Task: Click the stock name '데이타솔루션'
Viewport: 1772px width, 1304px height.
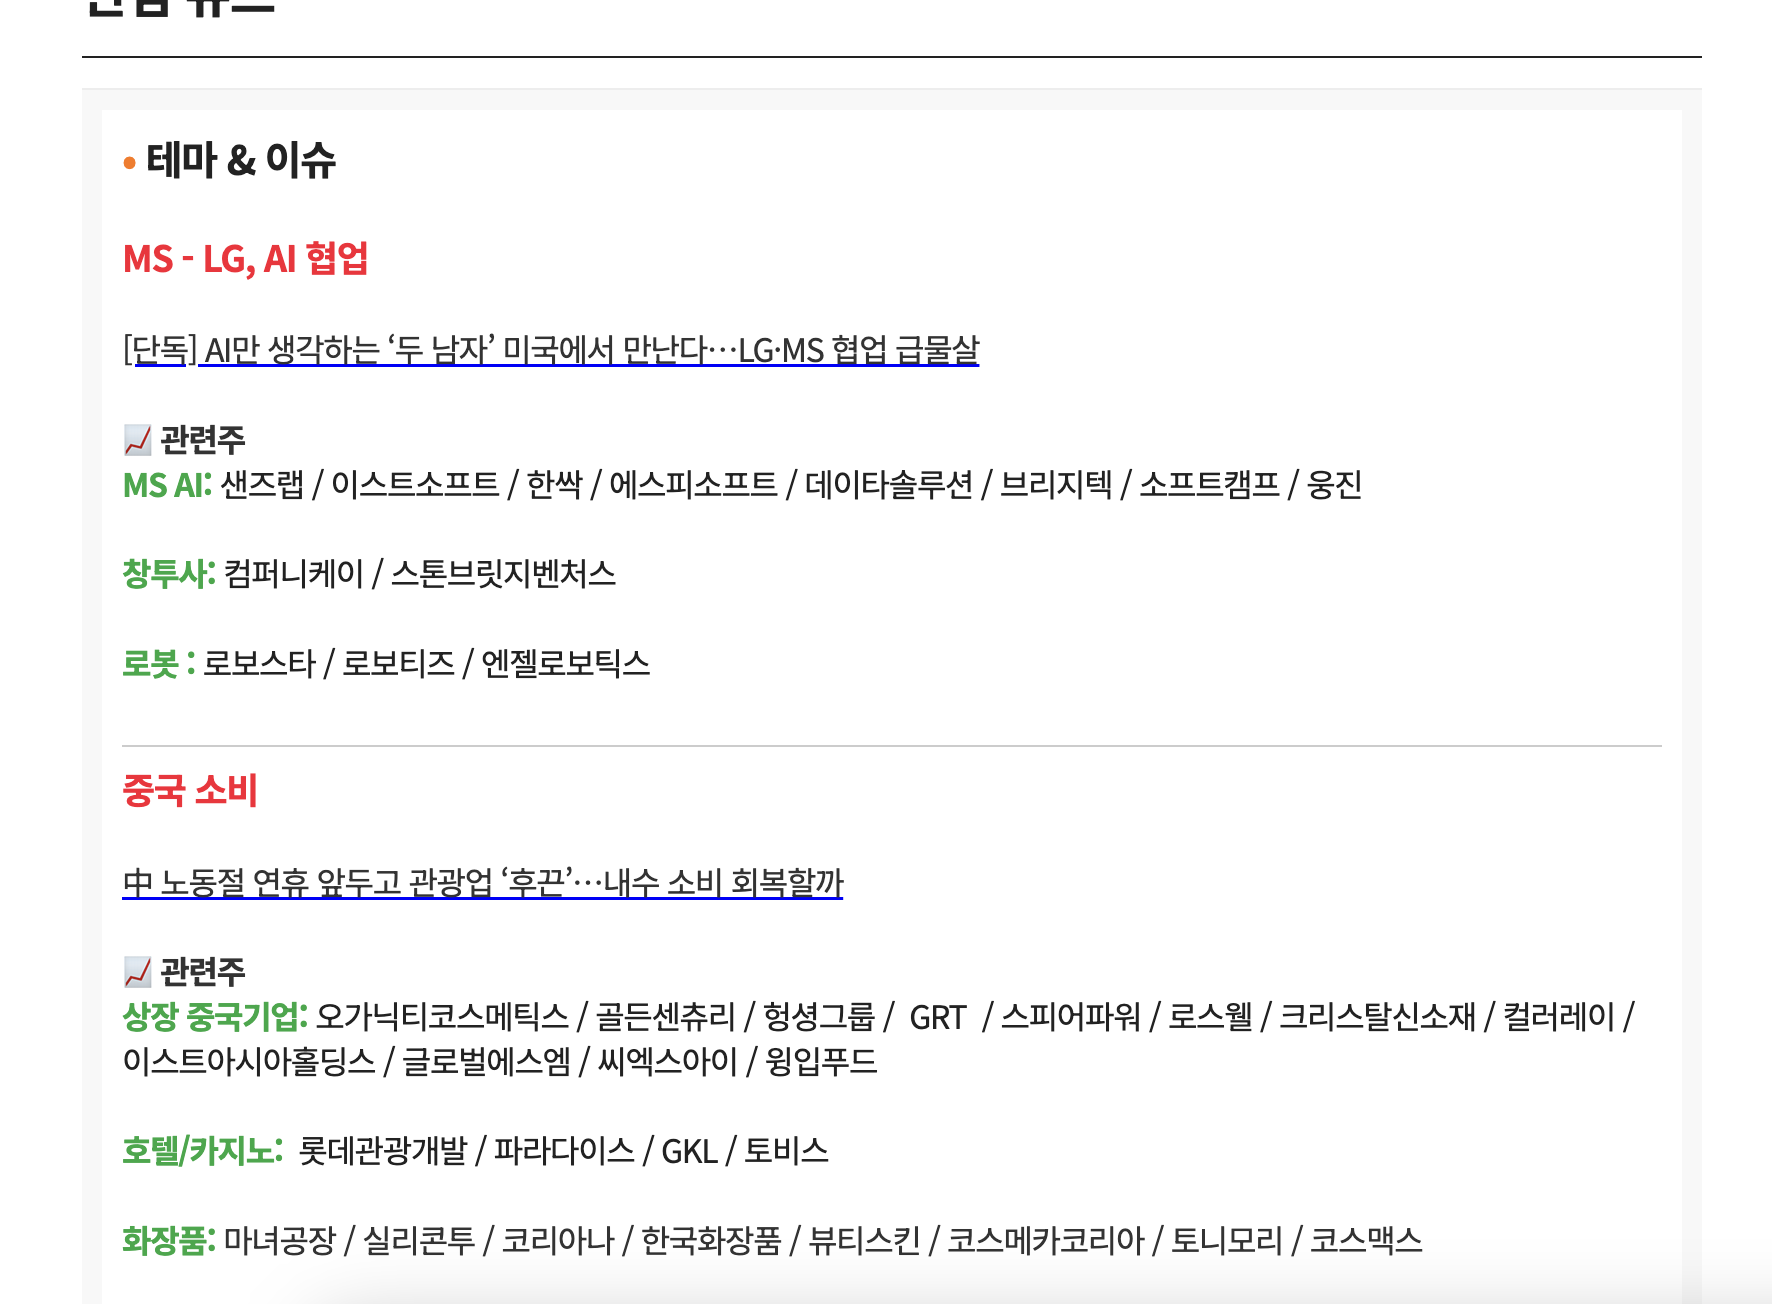Action: (889, 485)
